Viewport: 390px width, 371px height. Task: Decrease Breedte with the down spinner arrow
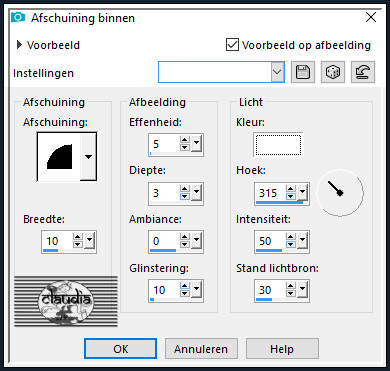coord(78,244)
